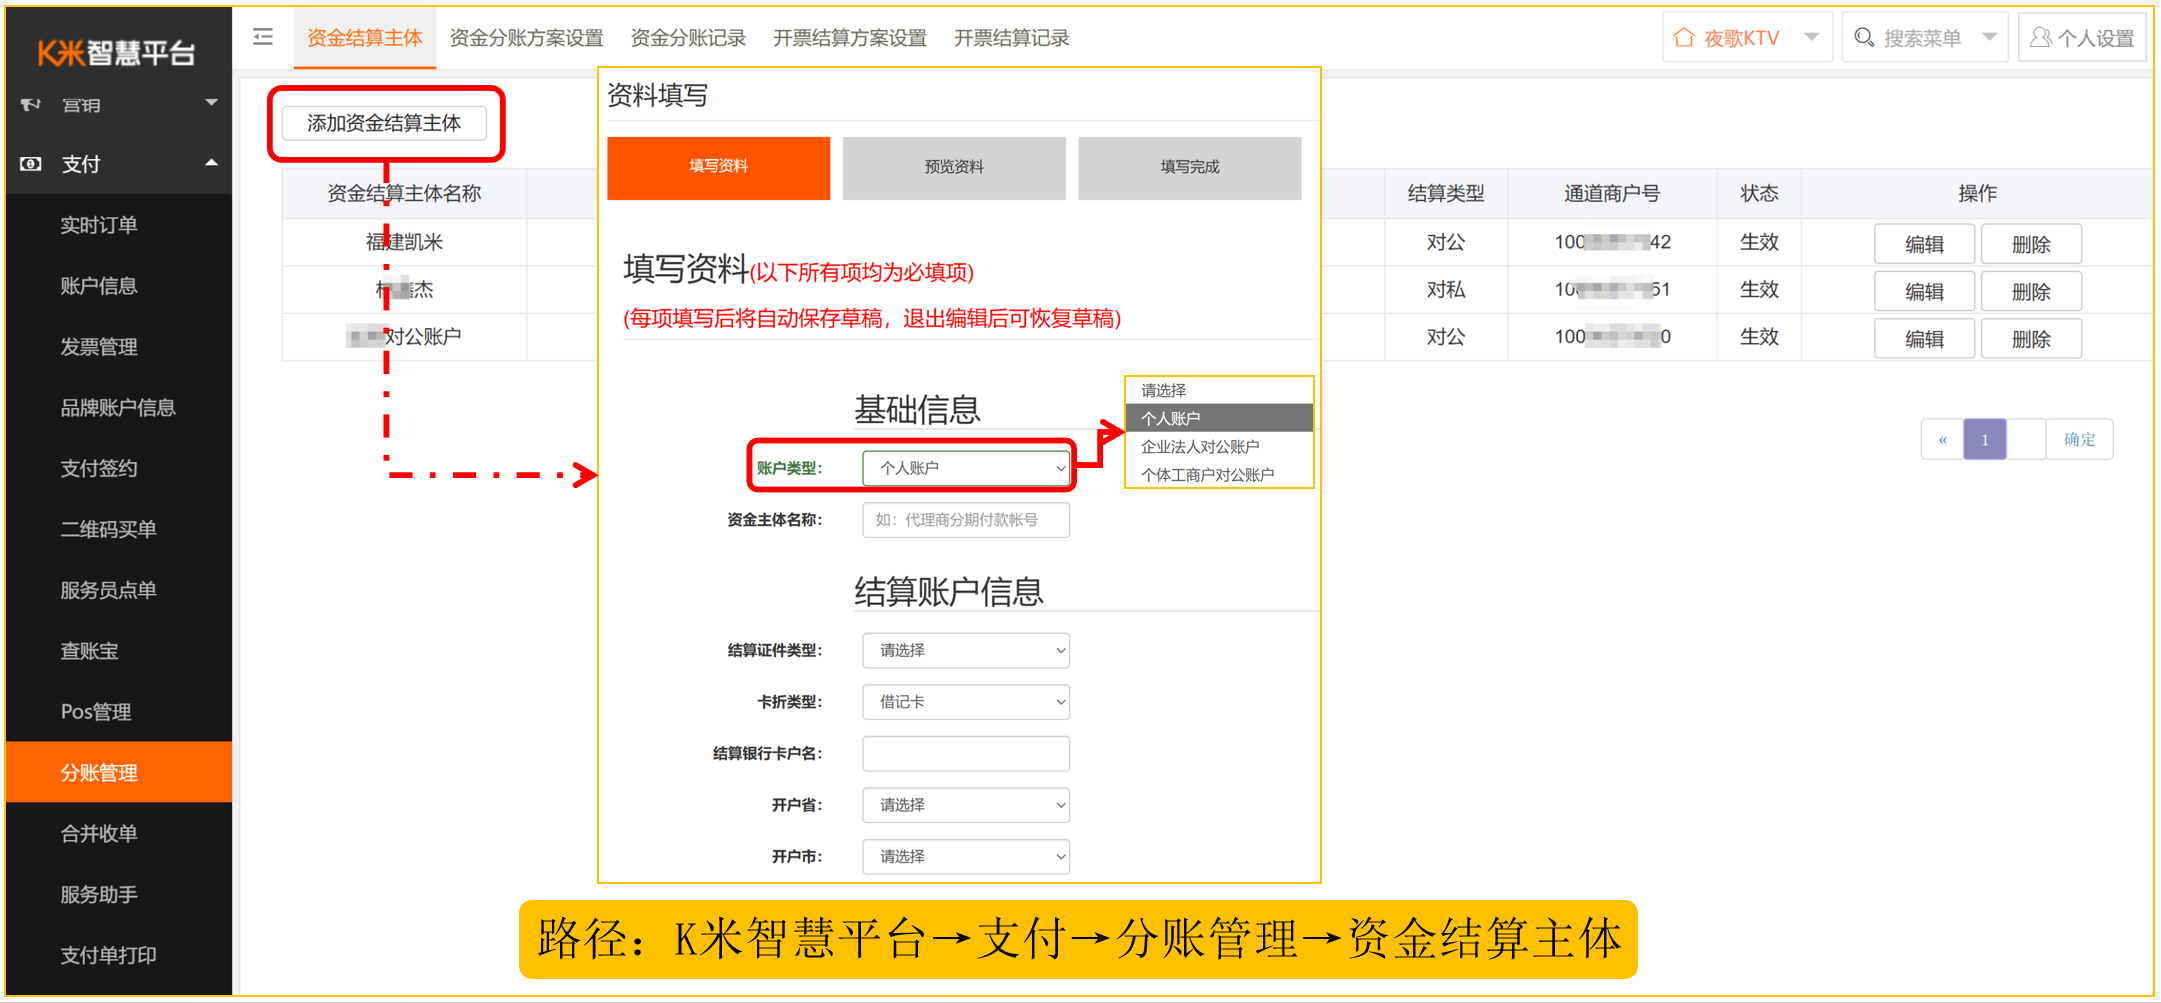
Task: Click the 结算类型 column header
Action: [x=1446, y=194]
